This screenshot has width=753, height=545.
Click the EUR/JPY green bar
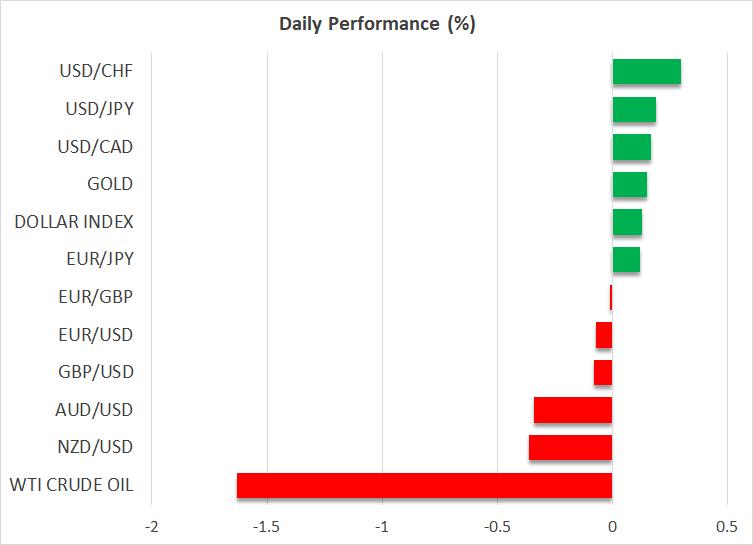[x=626, y=259]
